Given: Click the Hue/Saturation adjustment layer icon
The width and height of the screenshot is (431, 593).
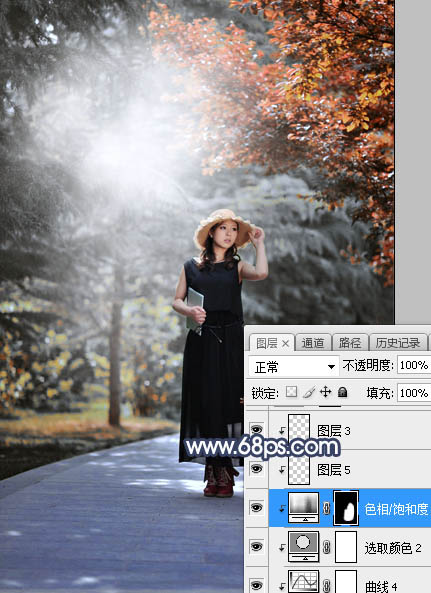Looking at the screenshot, I should (304, 508).
